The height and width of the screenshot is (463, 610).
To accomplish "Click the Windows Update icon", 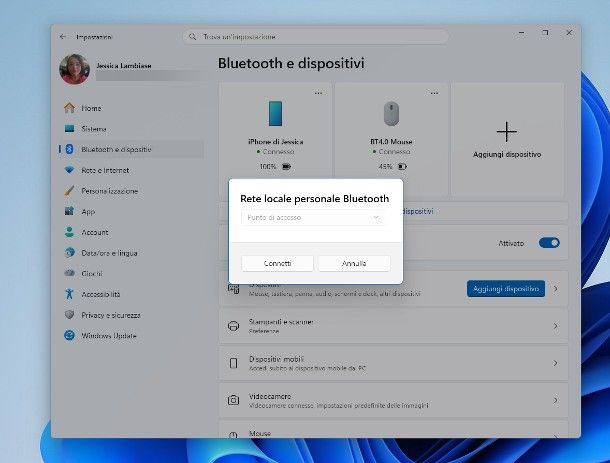I will 70,335.
